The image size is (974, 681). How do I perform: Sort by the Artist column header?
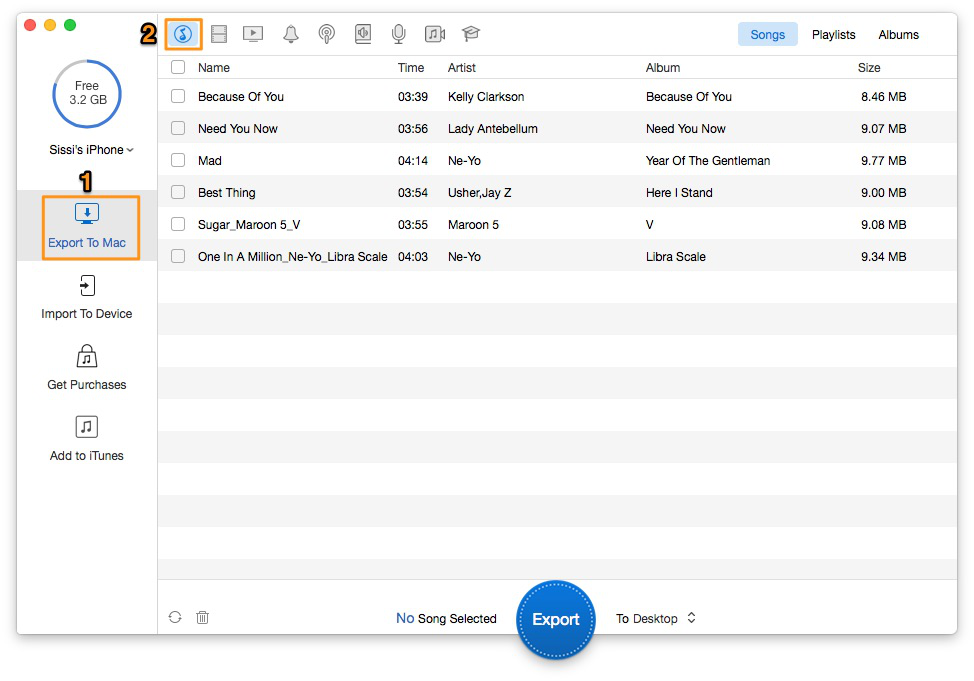[x=462, y=68]
